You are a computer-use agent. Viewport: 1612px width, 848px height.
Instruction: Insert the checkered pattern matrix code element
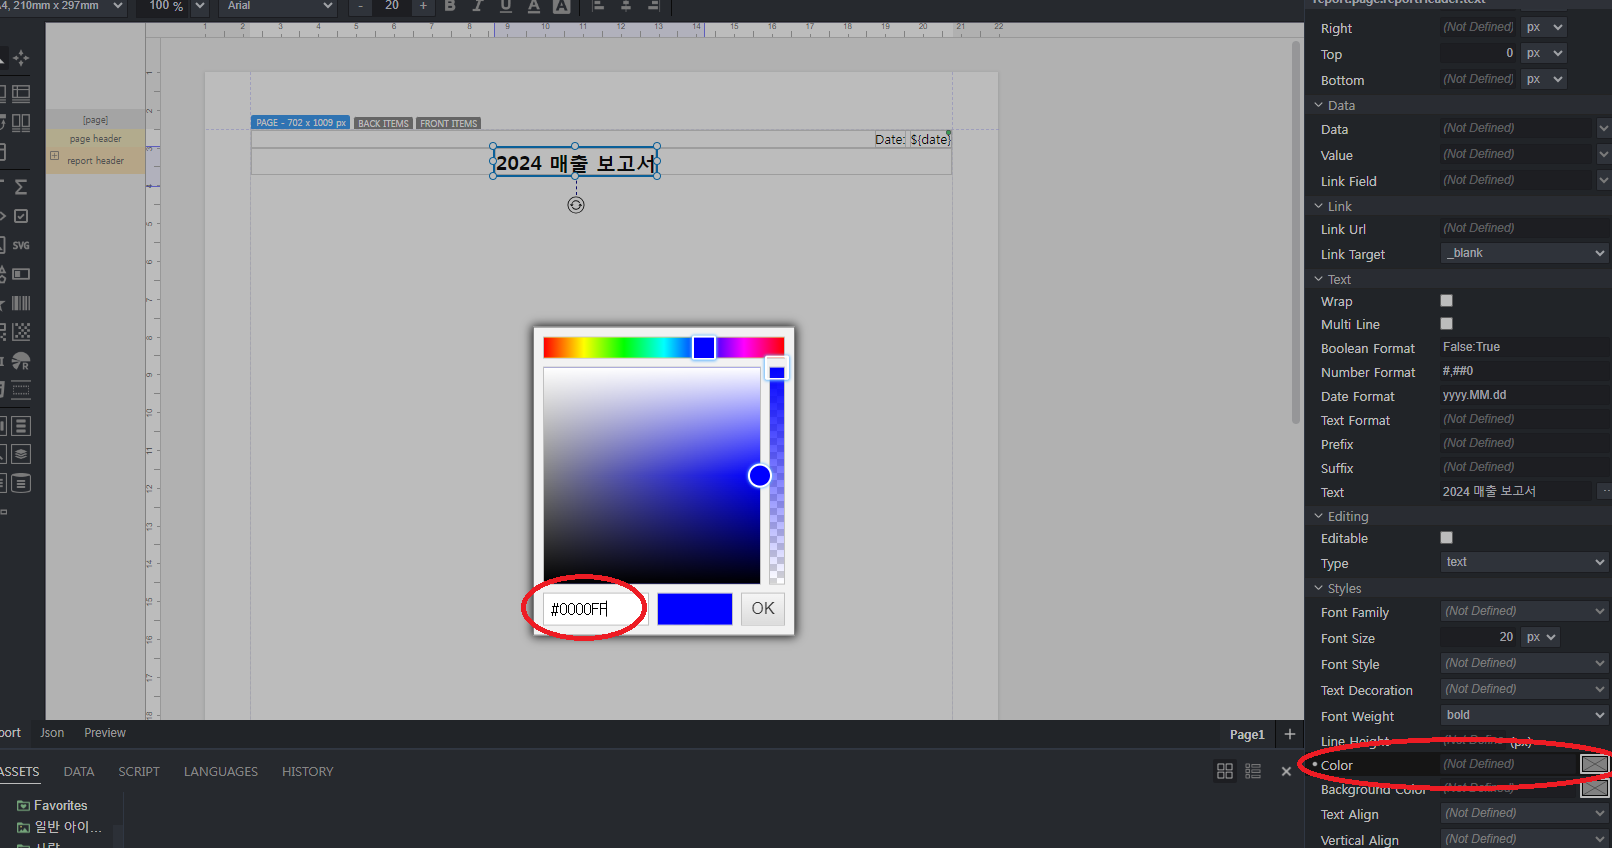coord(21,332)
